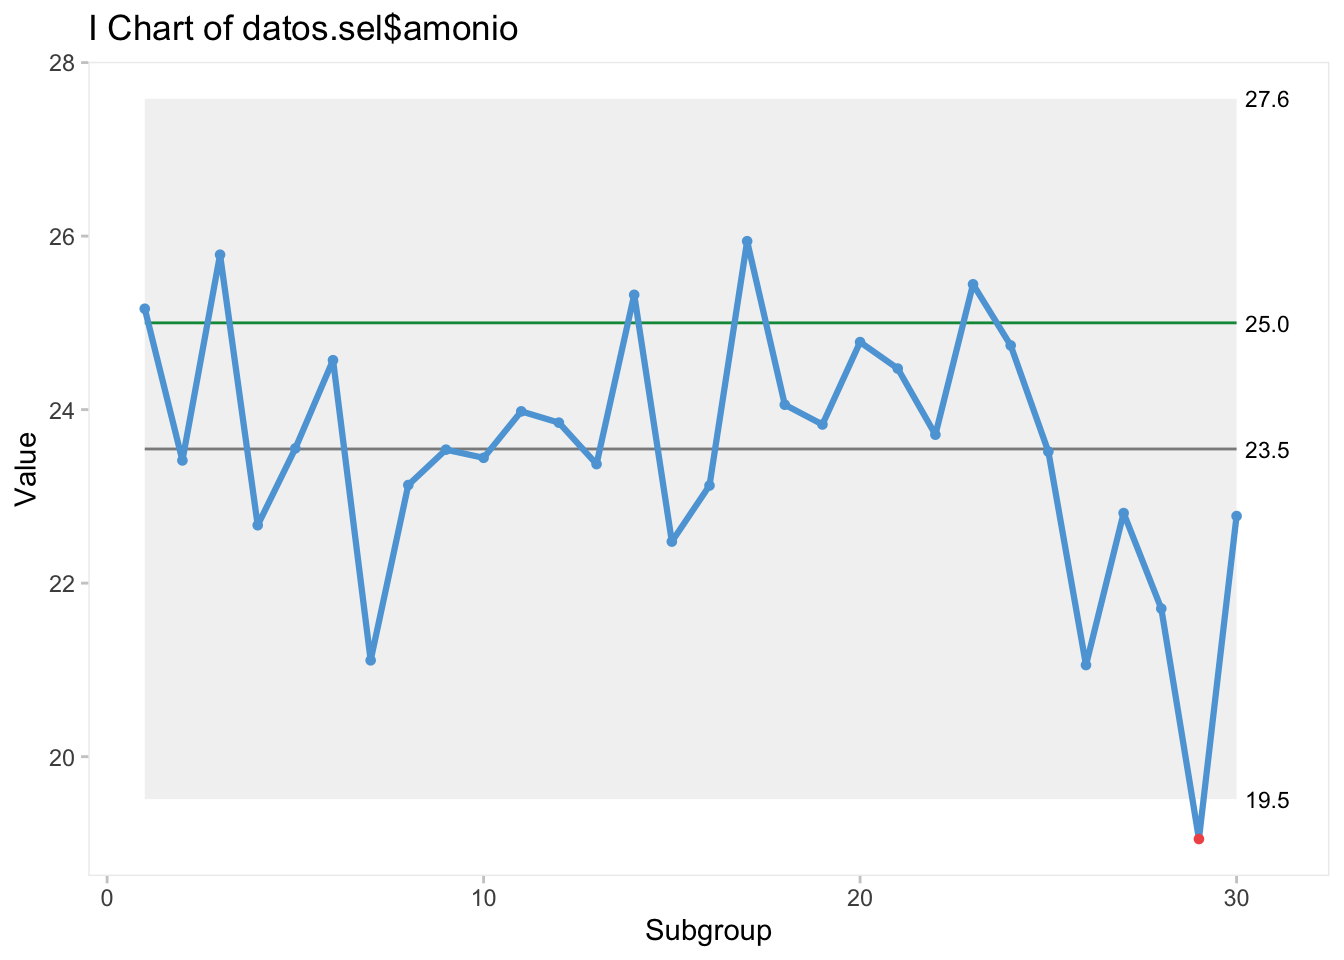This screenshot has width=1344, height=960.
Task: Click the last data point at subgroup 30
Action: click(1236, 516)
